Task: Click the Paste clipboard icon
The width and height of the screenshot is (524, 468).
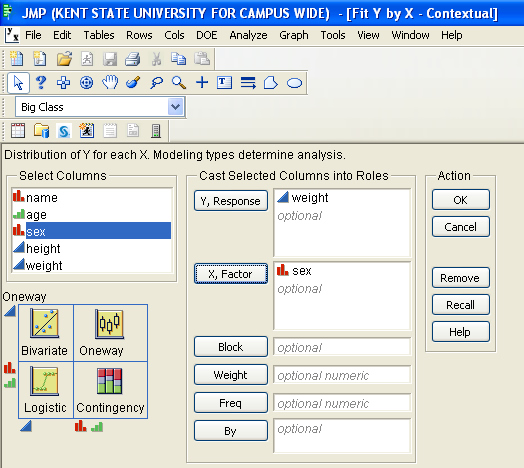Action: click(x=202, y=58)
